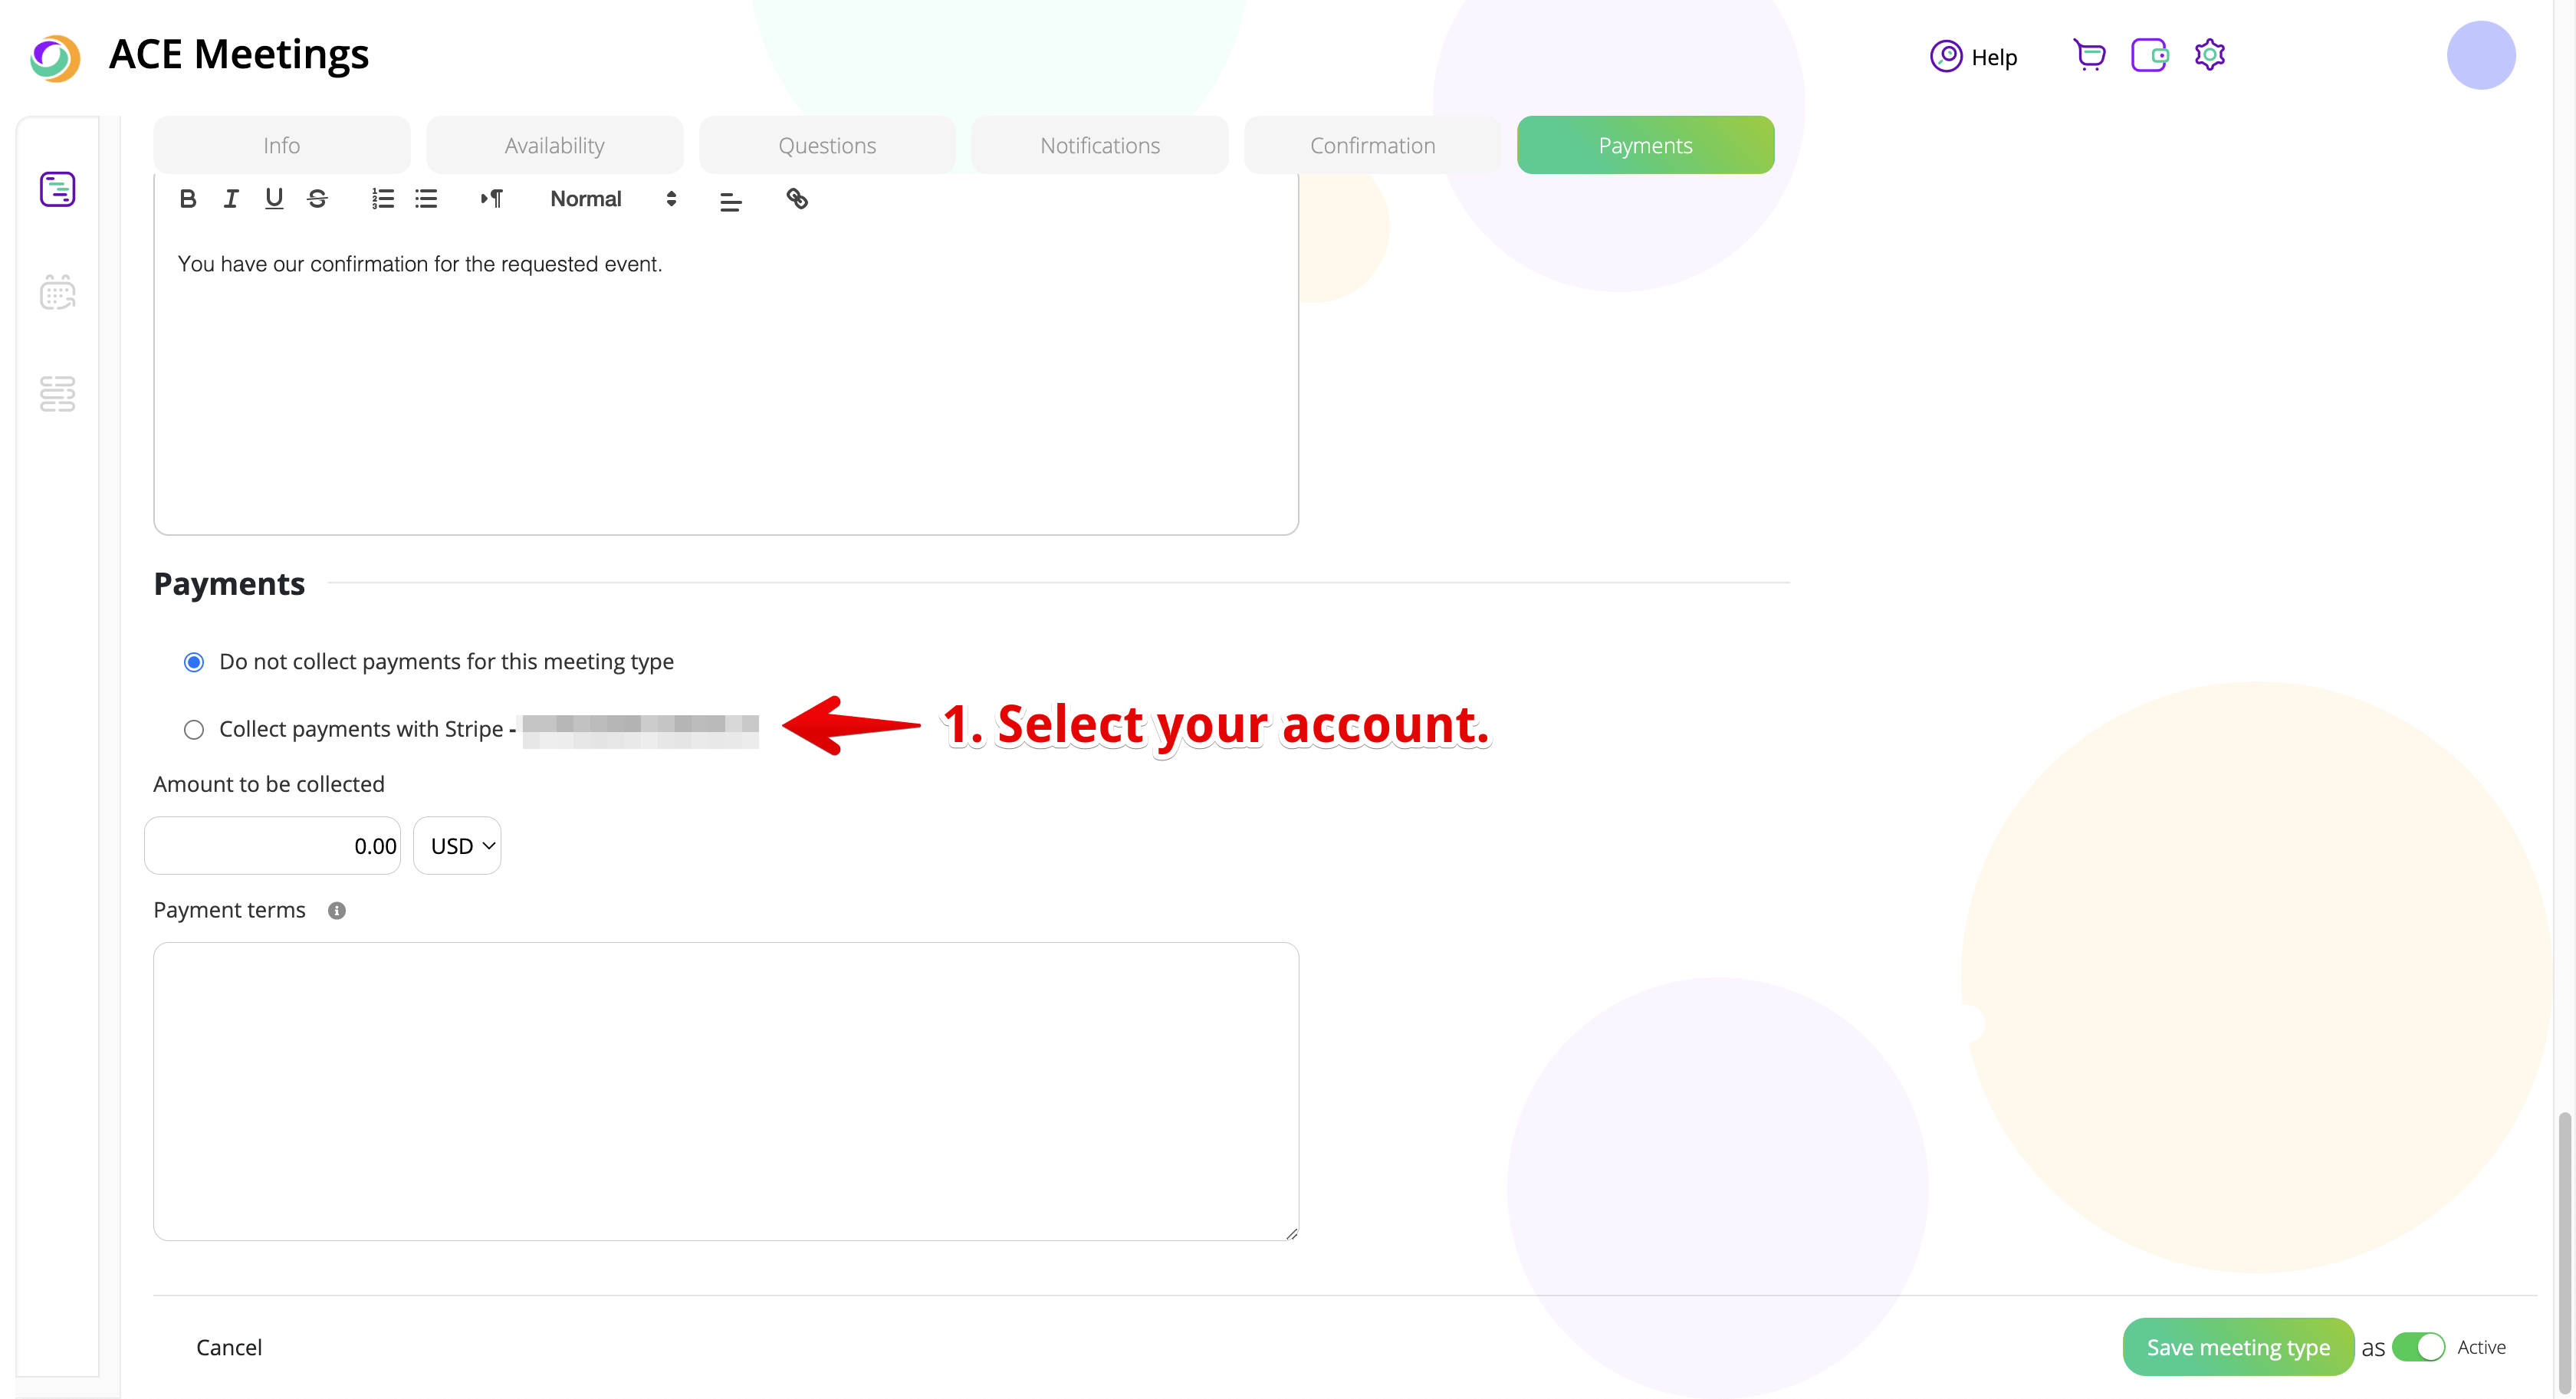Open the USD currency dropdown
Image resolution: width=2576 pixels, height=1399 pixels.
point(457,846)
